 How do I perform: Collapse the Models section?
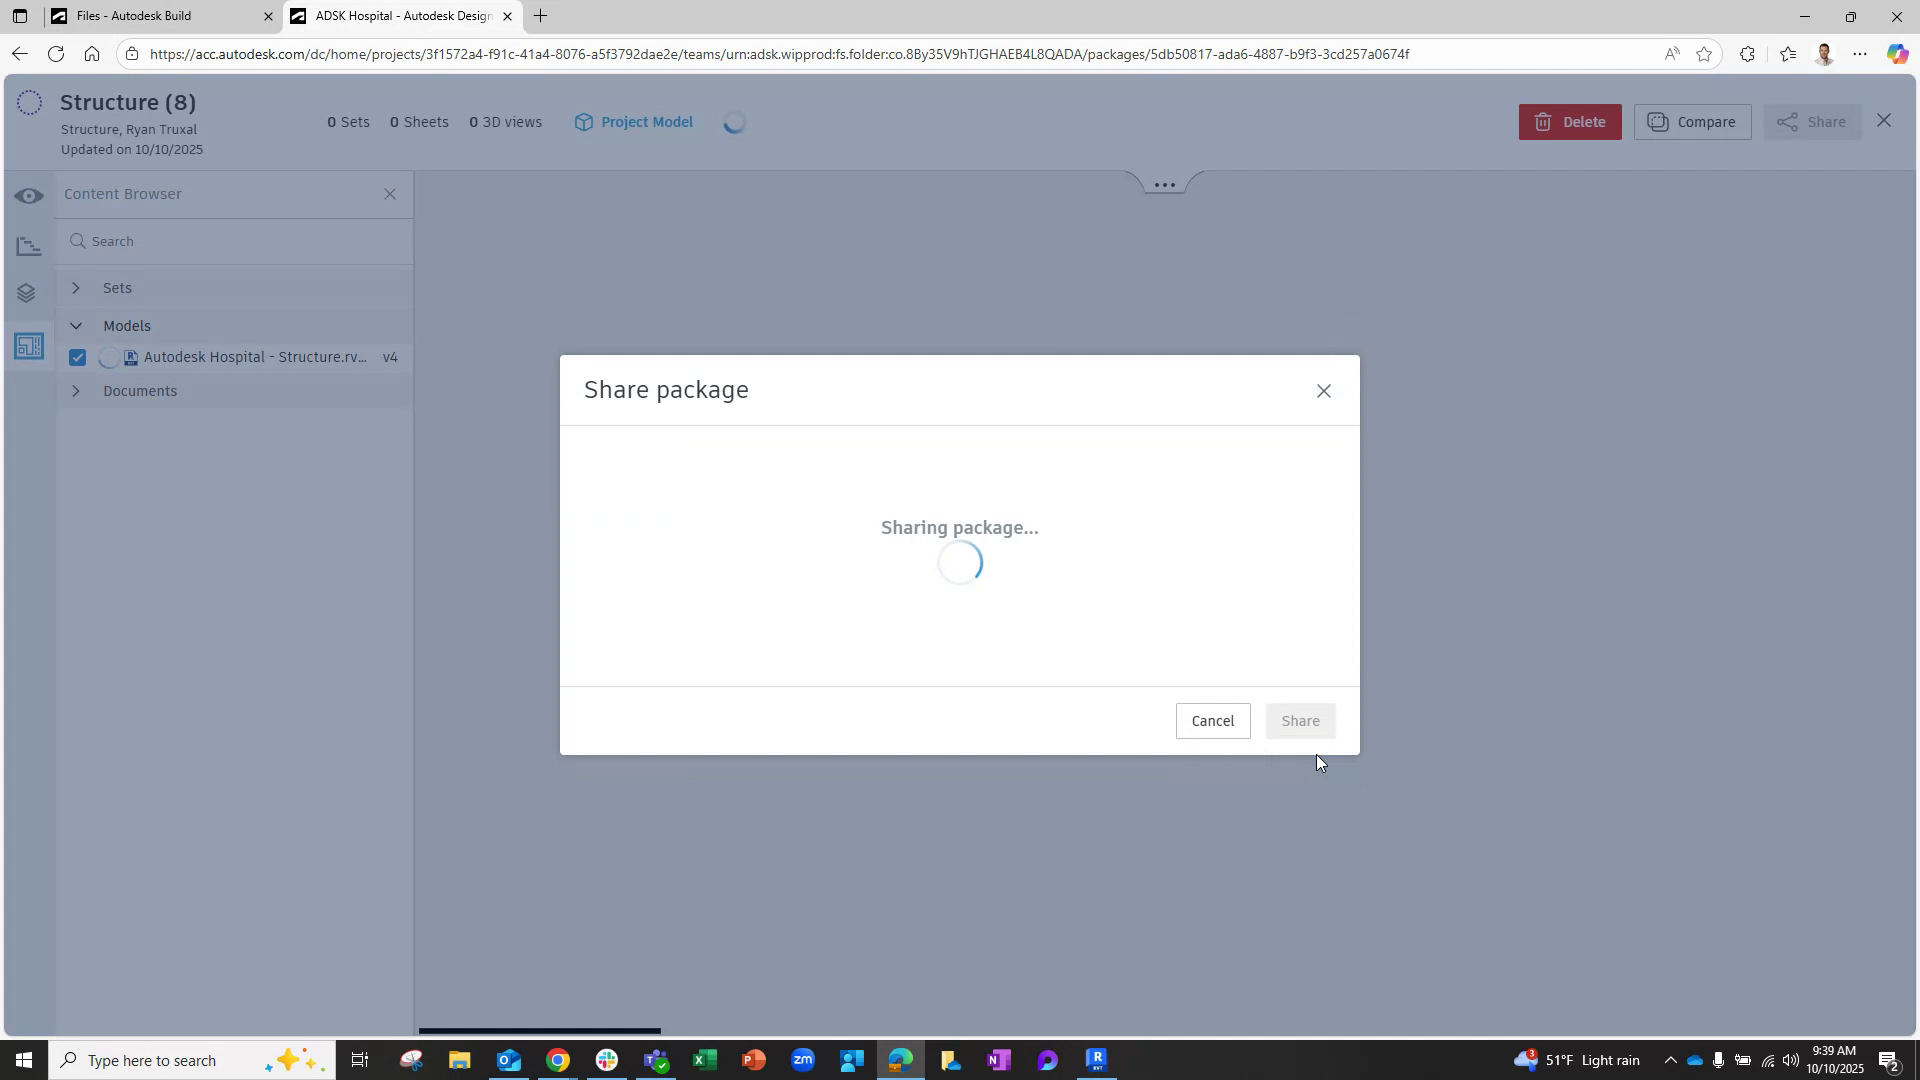coord(75,325)
